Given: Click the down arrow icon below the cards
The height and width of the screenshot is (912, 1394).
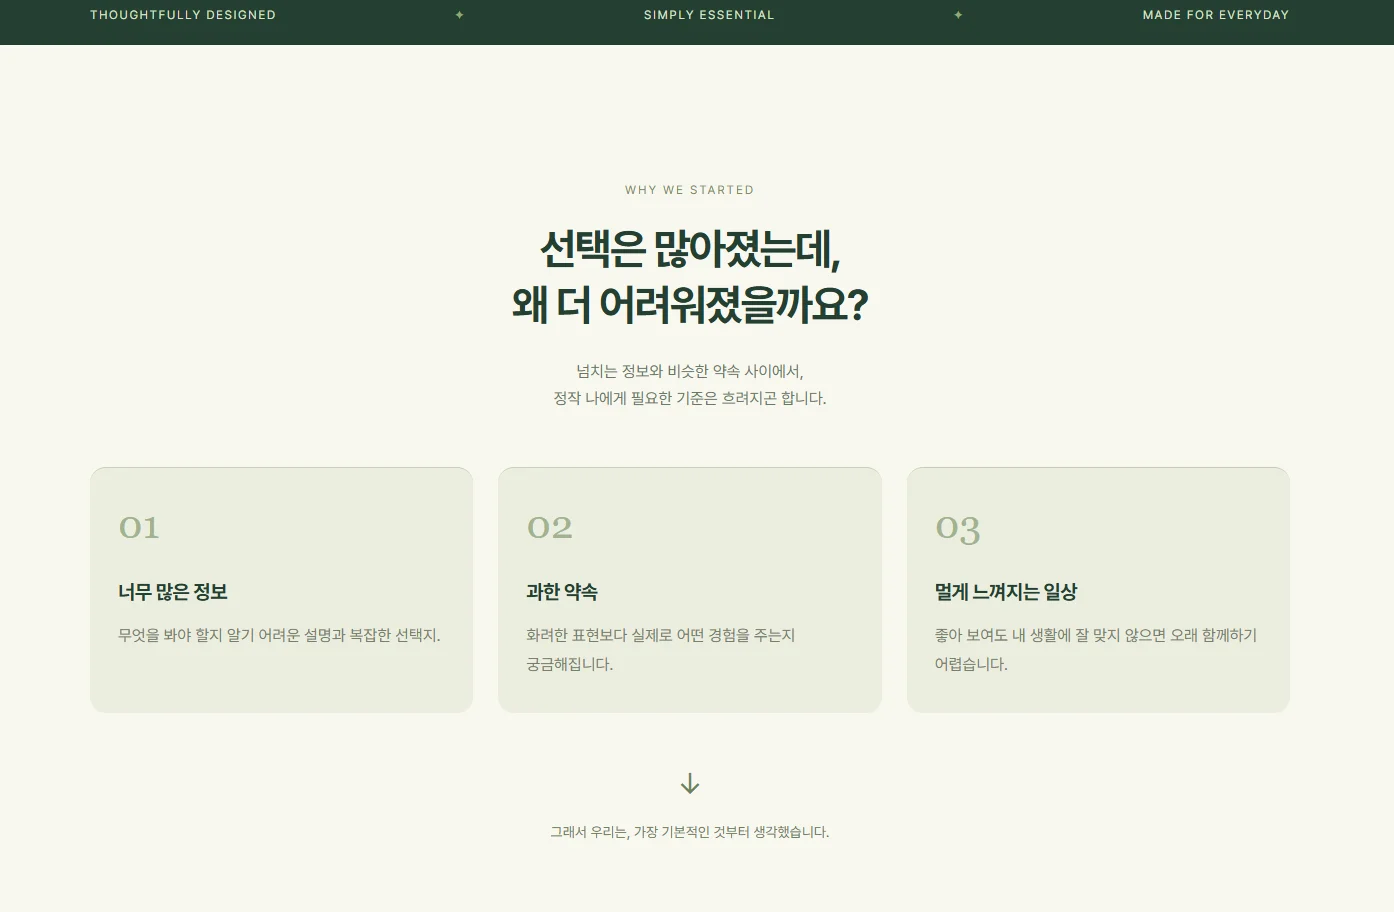Looking at the screenshot, I should pos(690,784).
